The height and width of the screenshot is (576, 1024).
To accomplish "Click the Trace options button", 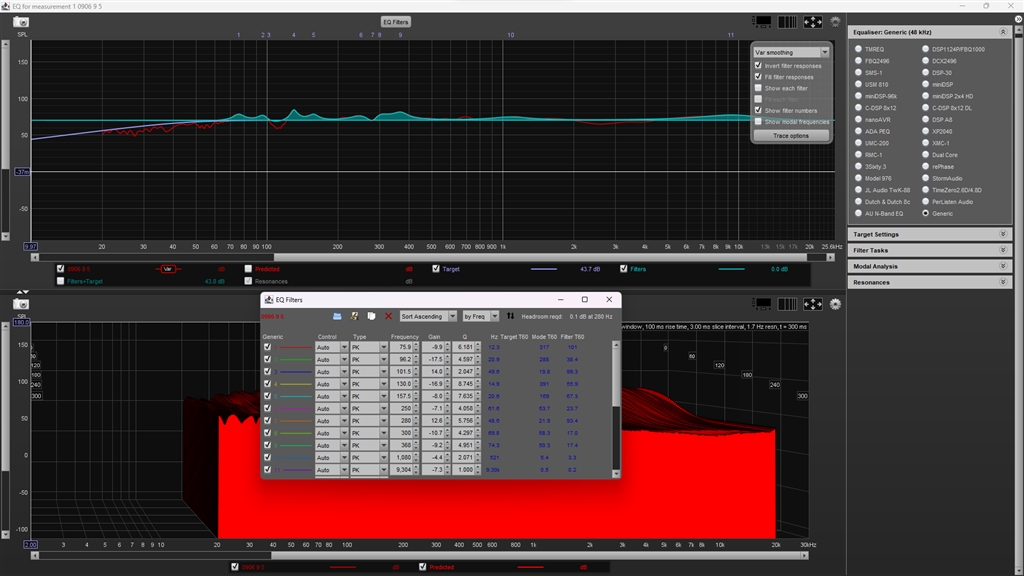I will tap(791, 136).
